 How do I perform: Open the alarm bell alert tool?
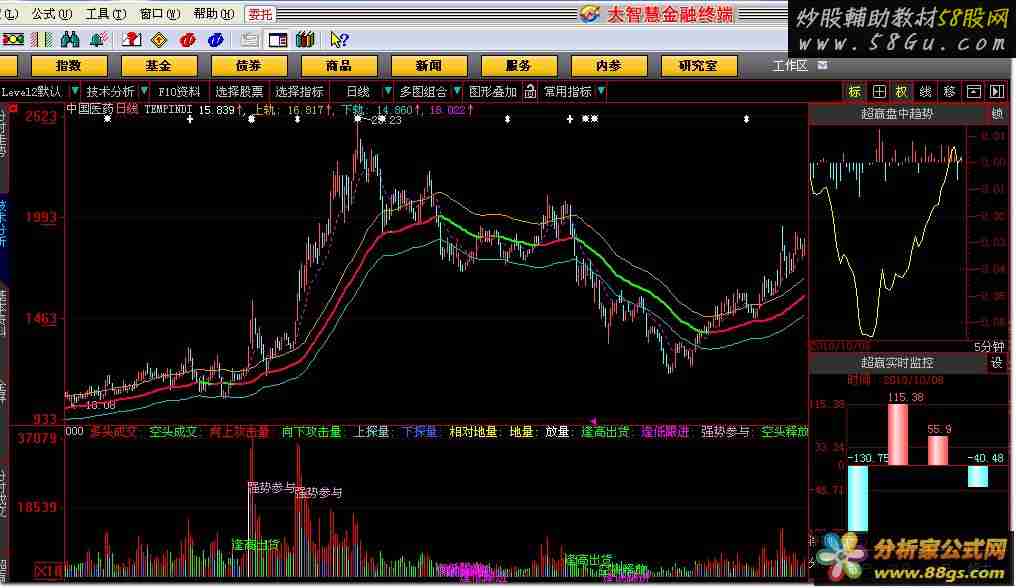[x=98, y=40]
